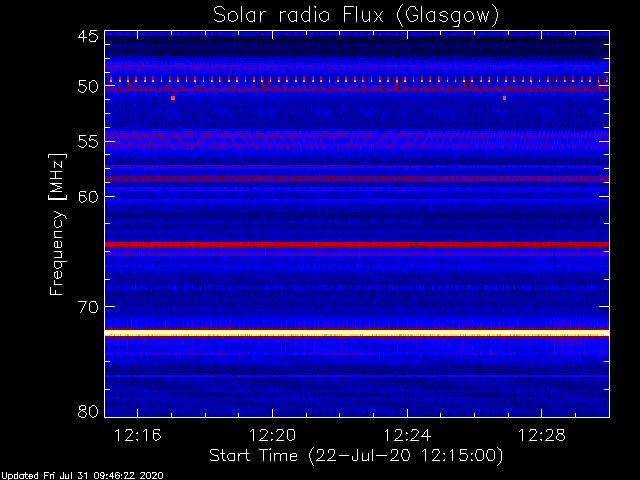
Task: Select the 80 MHz frequency axis label
Action: [88, 411]
